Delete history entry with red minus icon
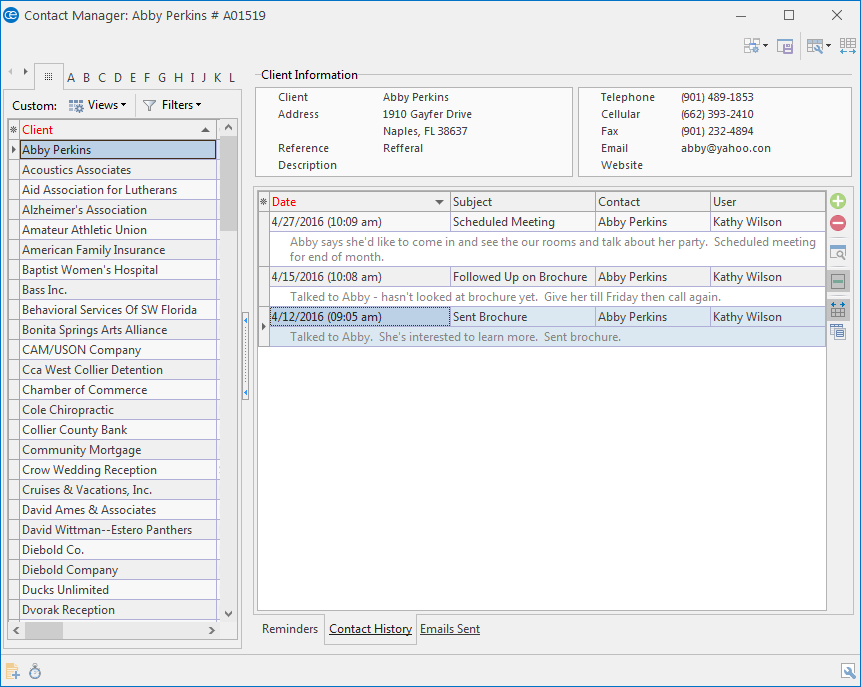 [x=837, y=223]
